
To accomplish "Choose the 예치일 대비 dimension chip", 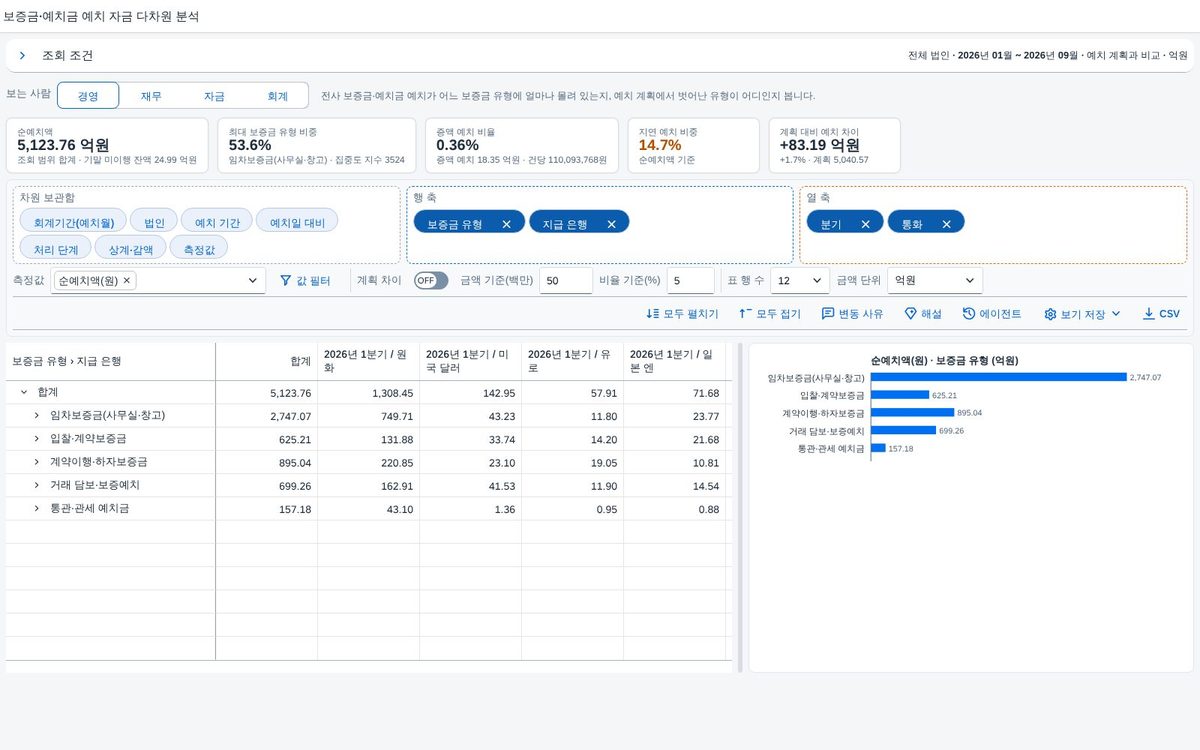I will tap(297, 220).
